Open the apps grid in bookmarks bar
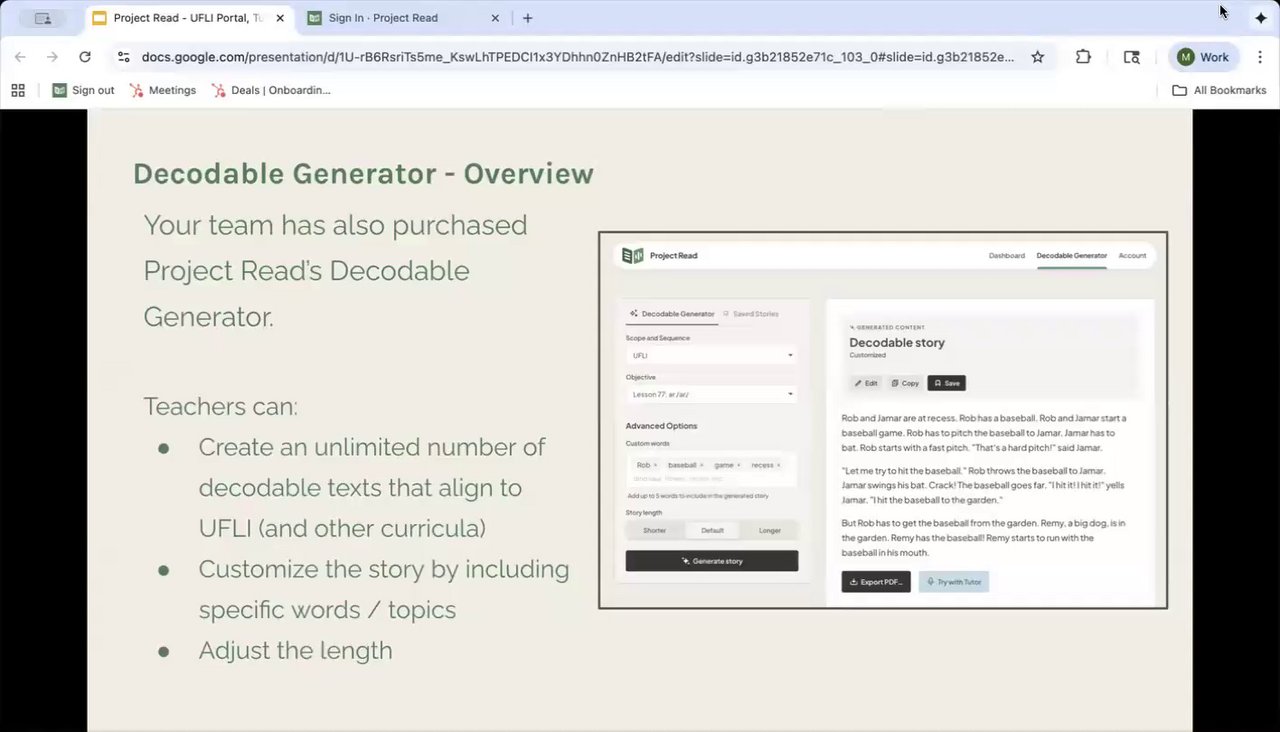1280x732 pixels. point(18,90)
